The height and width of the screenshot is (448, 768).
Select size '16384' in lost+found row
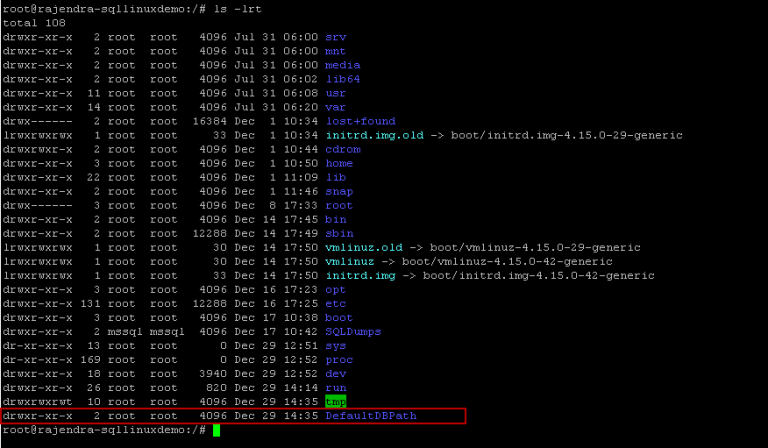210,121
